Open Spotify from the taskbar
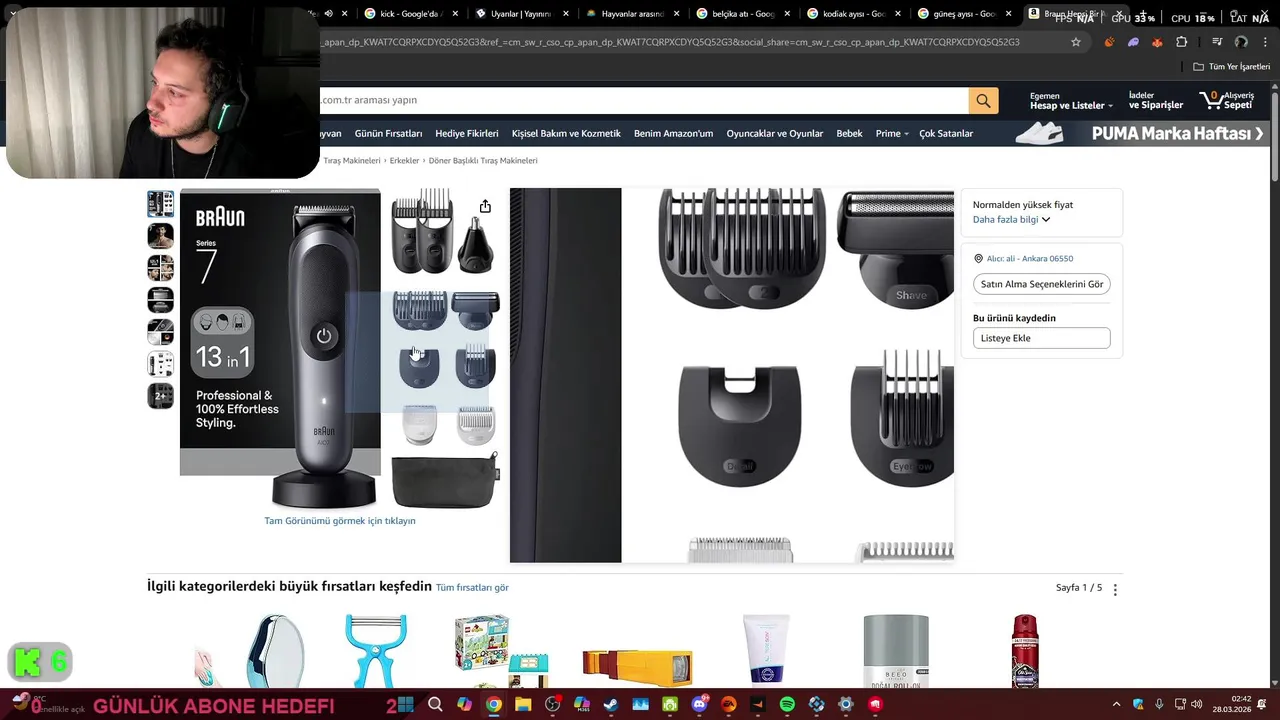The width and height of the screenshot is (1280, 720). tap(787, 705)
